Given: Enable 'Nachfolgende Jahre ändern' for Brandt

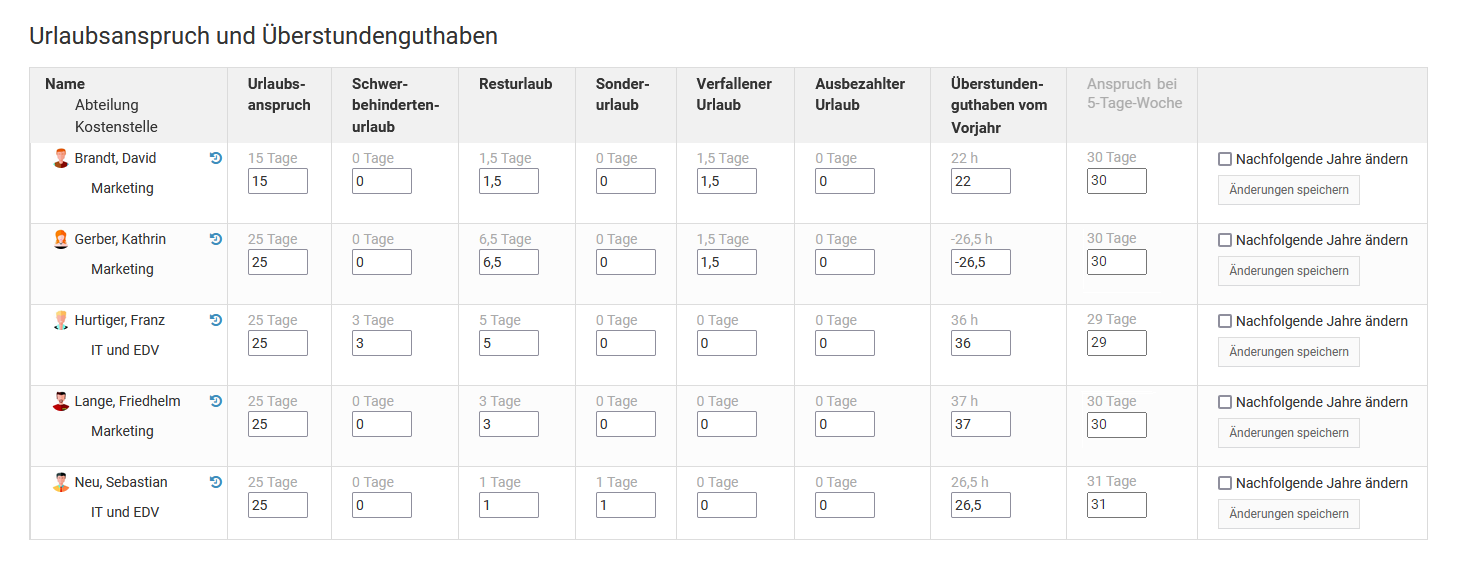Looking at the screenshot, I should [1225, 159].
